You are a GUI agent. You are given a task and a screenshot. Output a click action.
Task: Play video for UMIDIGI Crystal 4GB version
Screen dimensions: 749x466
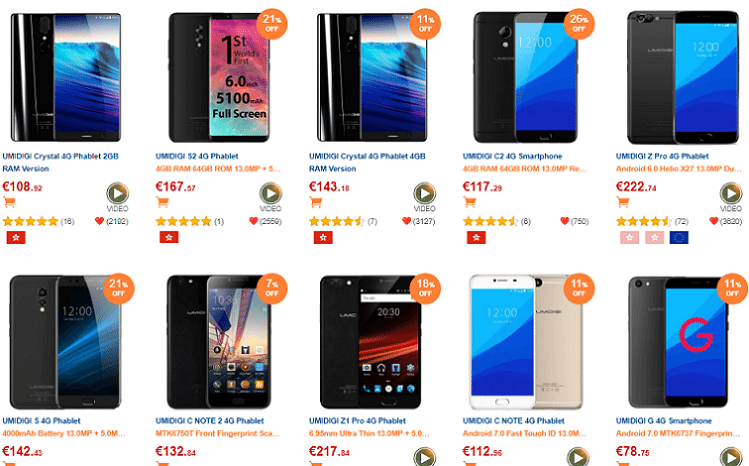click(x=424, y=193)
